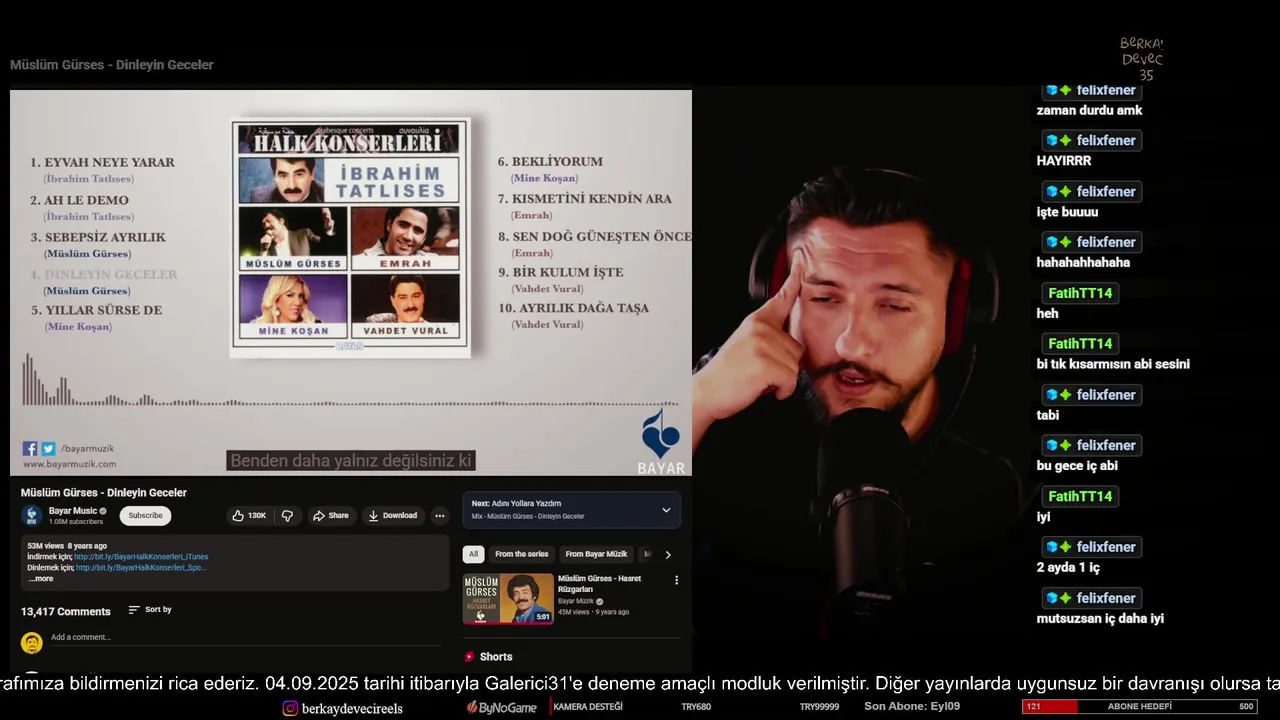The image size is (1280, 720).
Task: Click the subtitle Benden daha yalnız değilsiniz ki
Action: point(350,461)
